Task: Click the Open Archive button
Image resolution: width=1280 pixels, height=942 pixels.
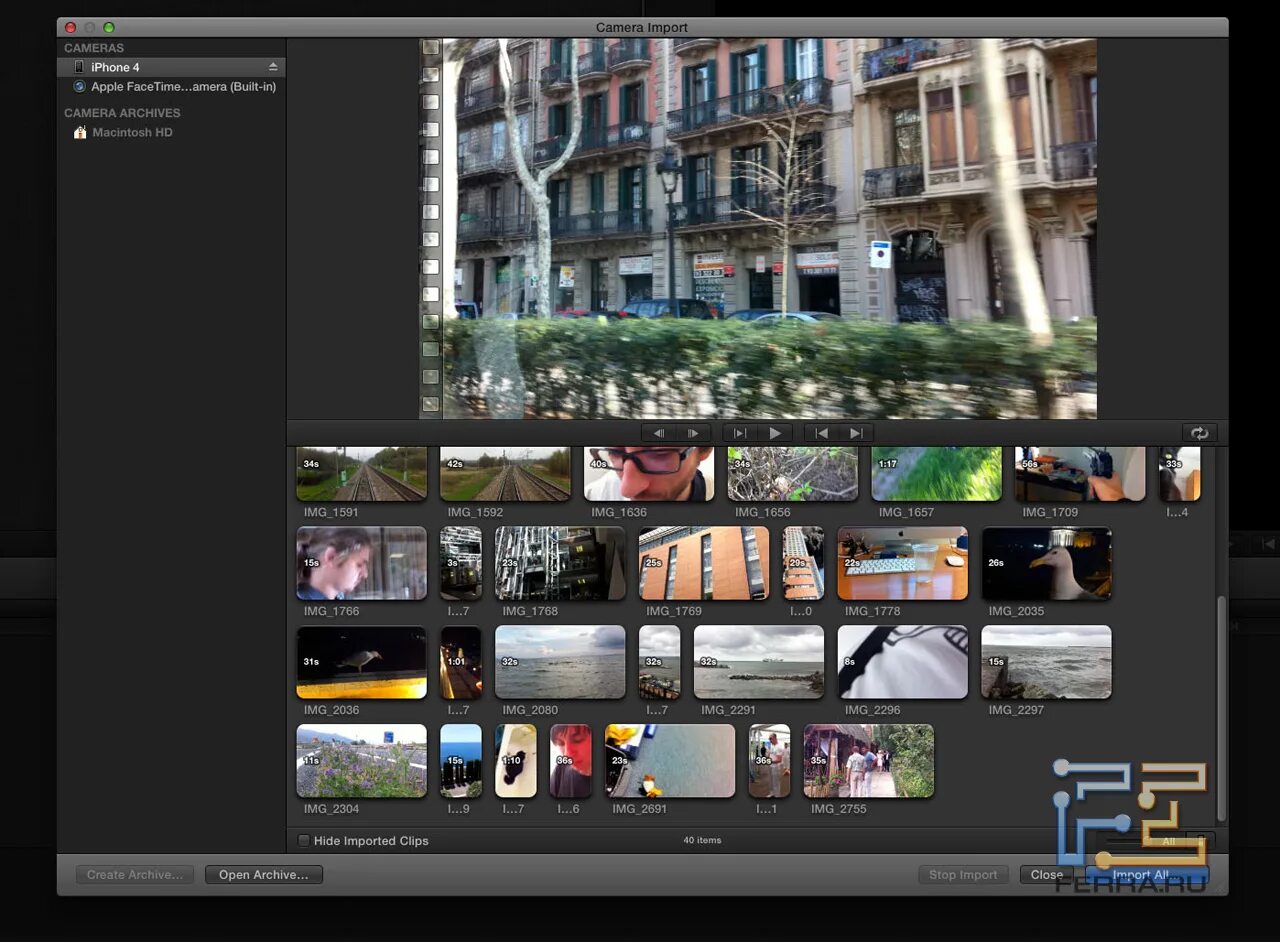Action: [x=264, y=875]
